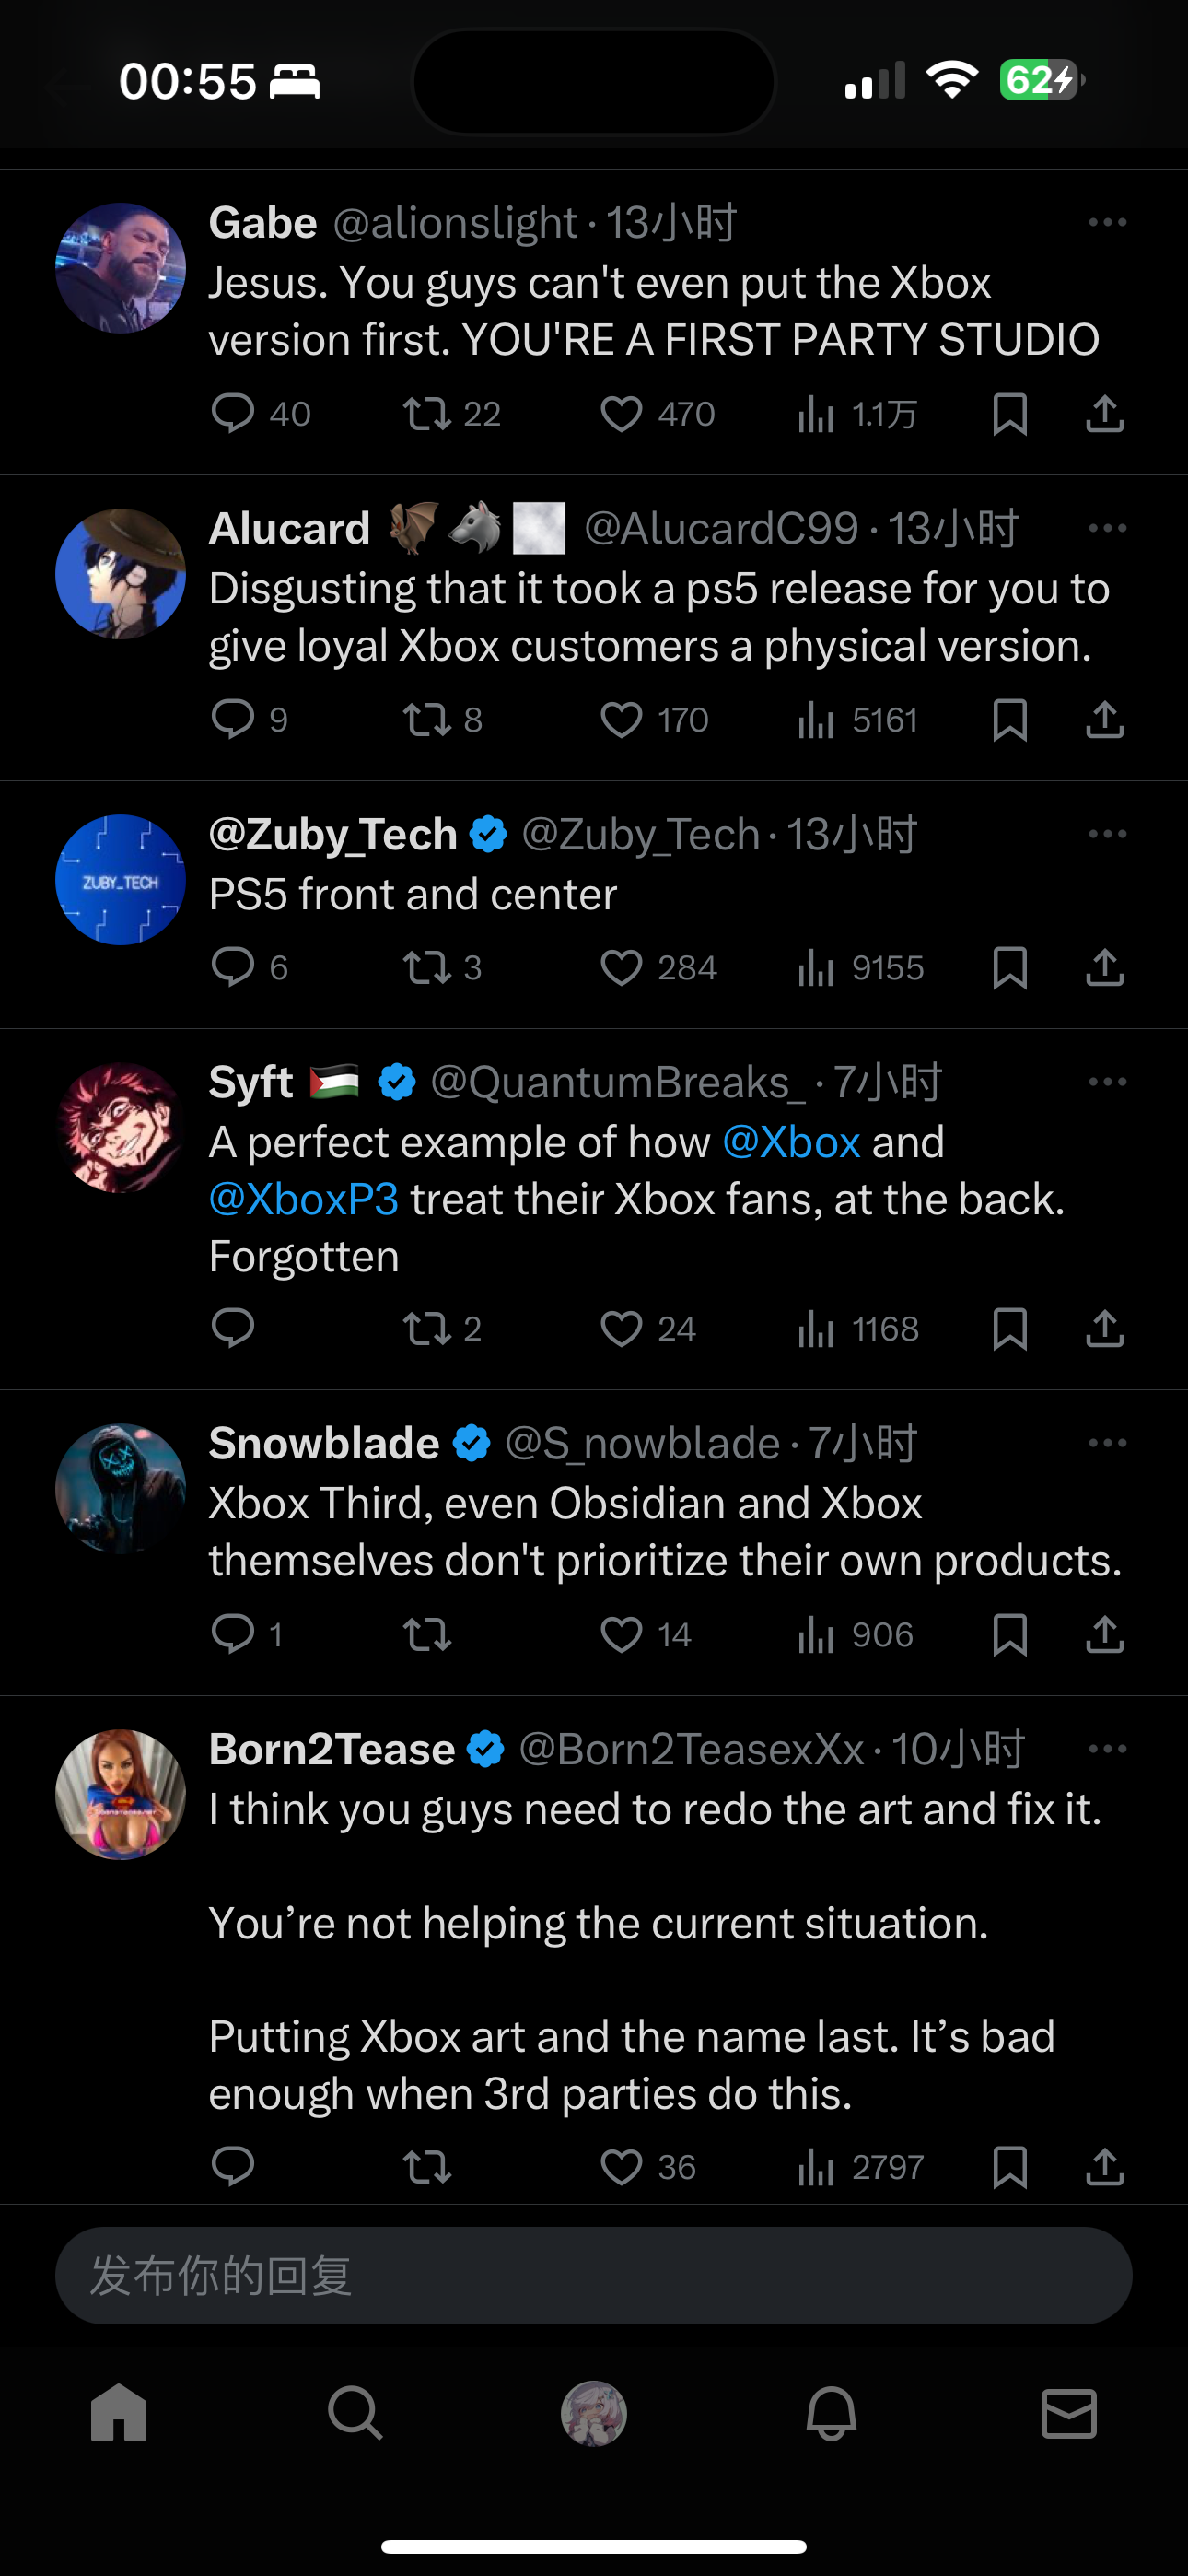1188x2576 pixels.
Task: Expand more options on Born2Tease's tweet
Action: 1107,1749
